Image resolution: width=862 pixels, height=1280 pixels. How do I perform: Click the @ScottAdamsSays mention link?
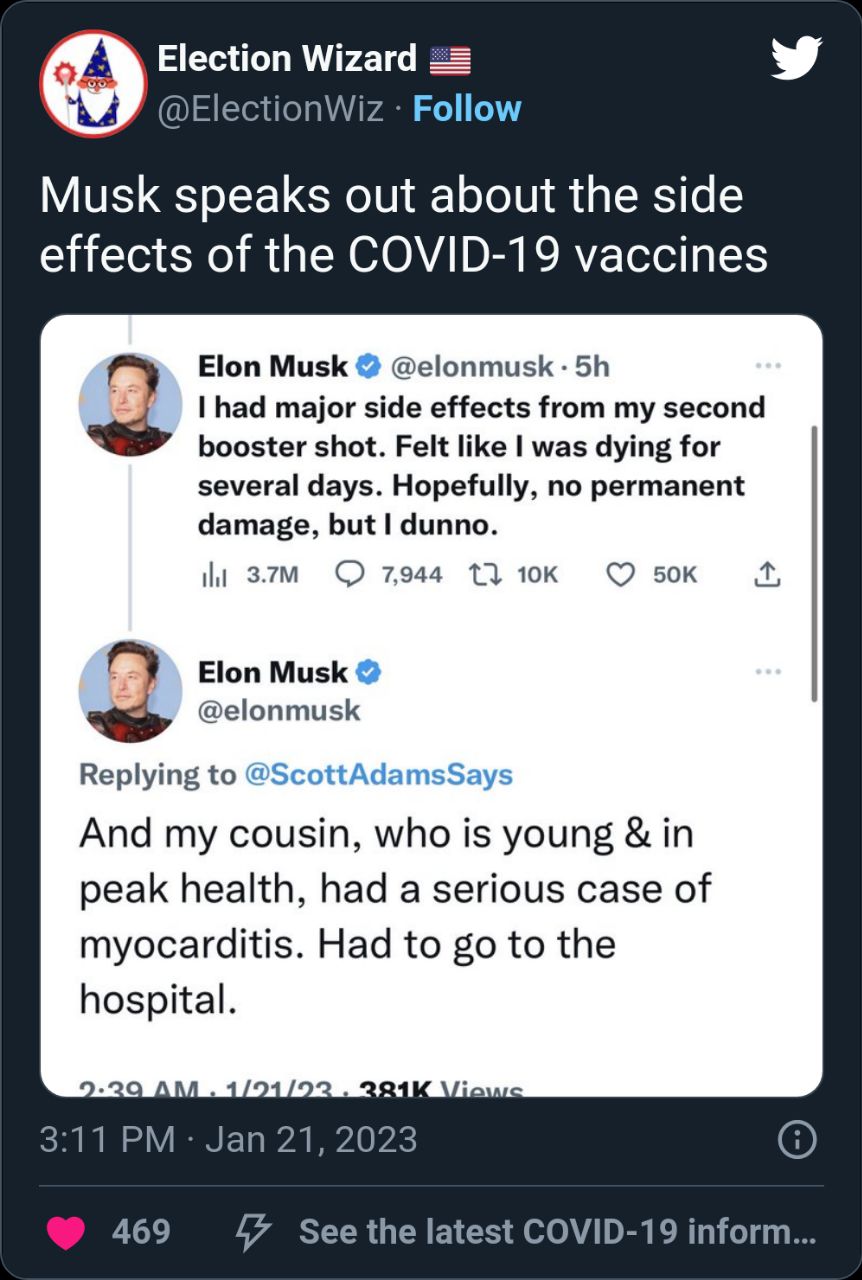coord(378,774)
